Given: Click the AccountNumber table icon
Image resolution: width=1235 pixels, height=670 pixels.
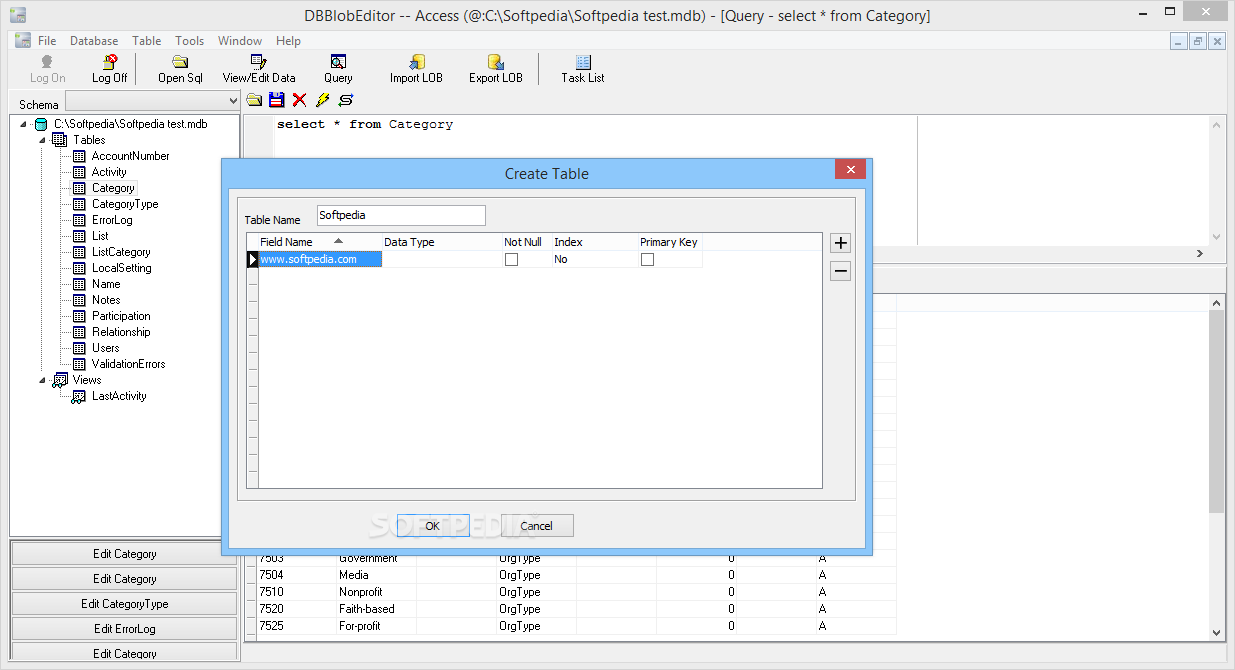Looking at the screenshot, I should point(79,156).
